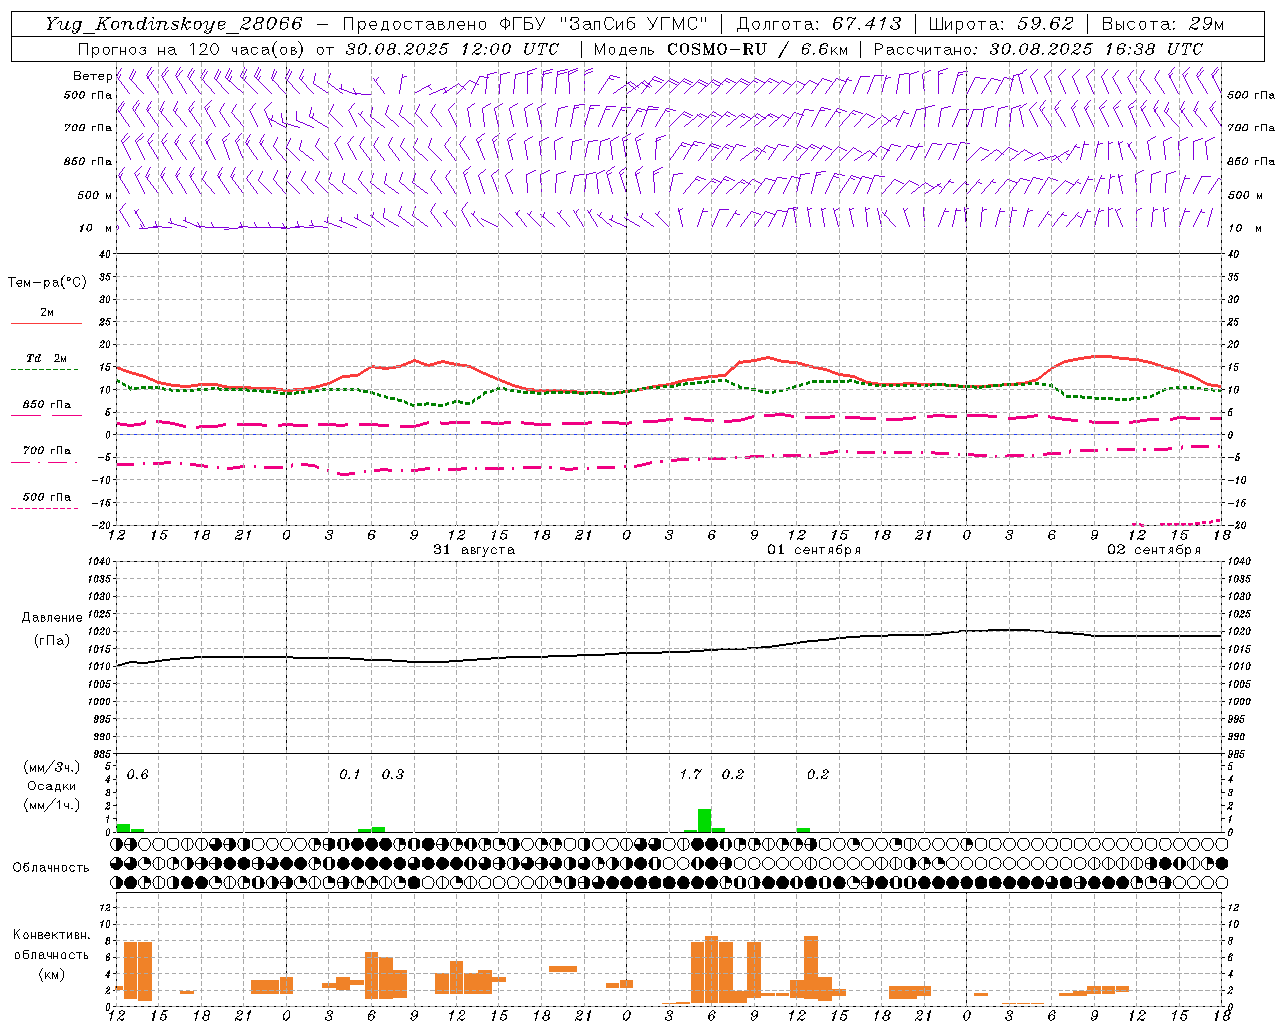
Task: Click the Осадки precipitation label
Action: [52, 786]
